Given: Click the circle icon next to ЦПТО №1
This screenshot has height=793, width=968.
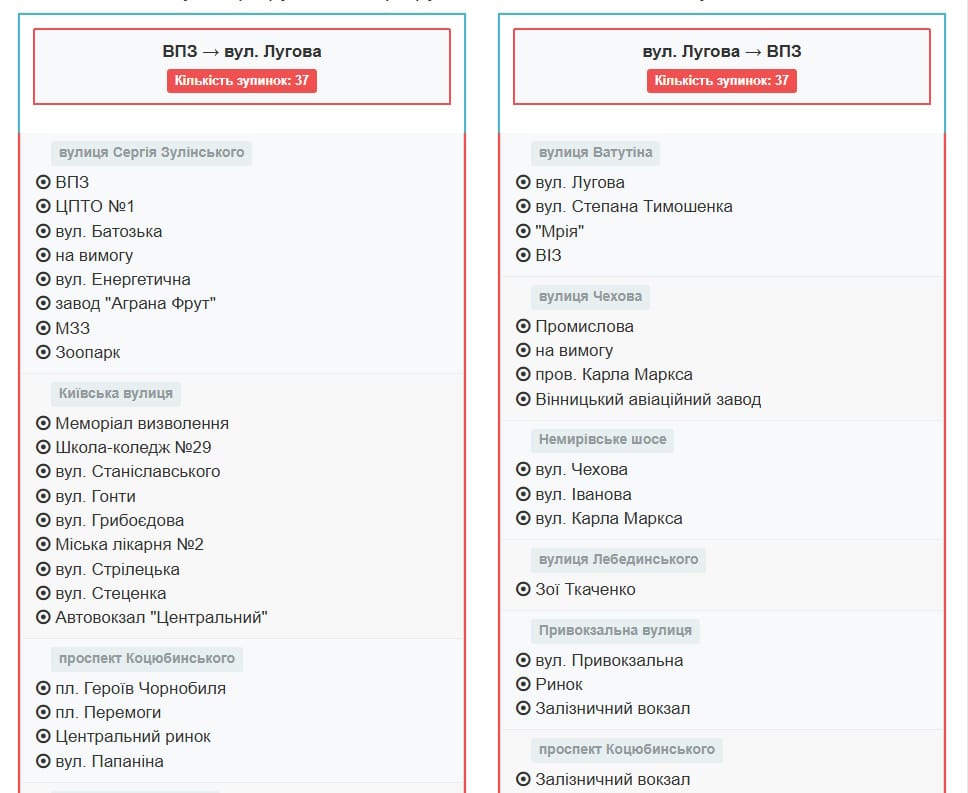Looking at the screenshot, I should (x=43, y=206).
